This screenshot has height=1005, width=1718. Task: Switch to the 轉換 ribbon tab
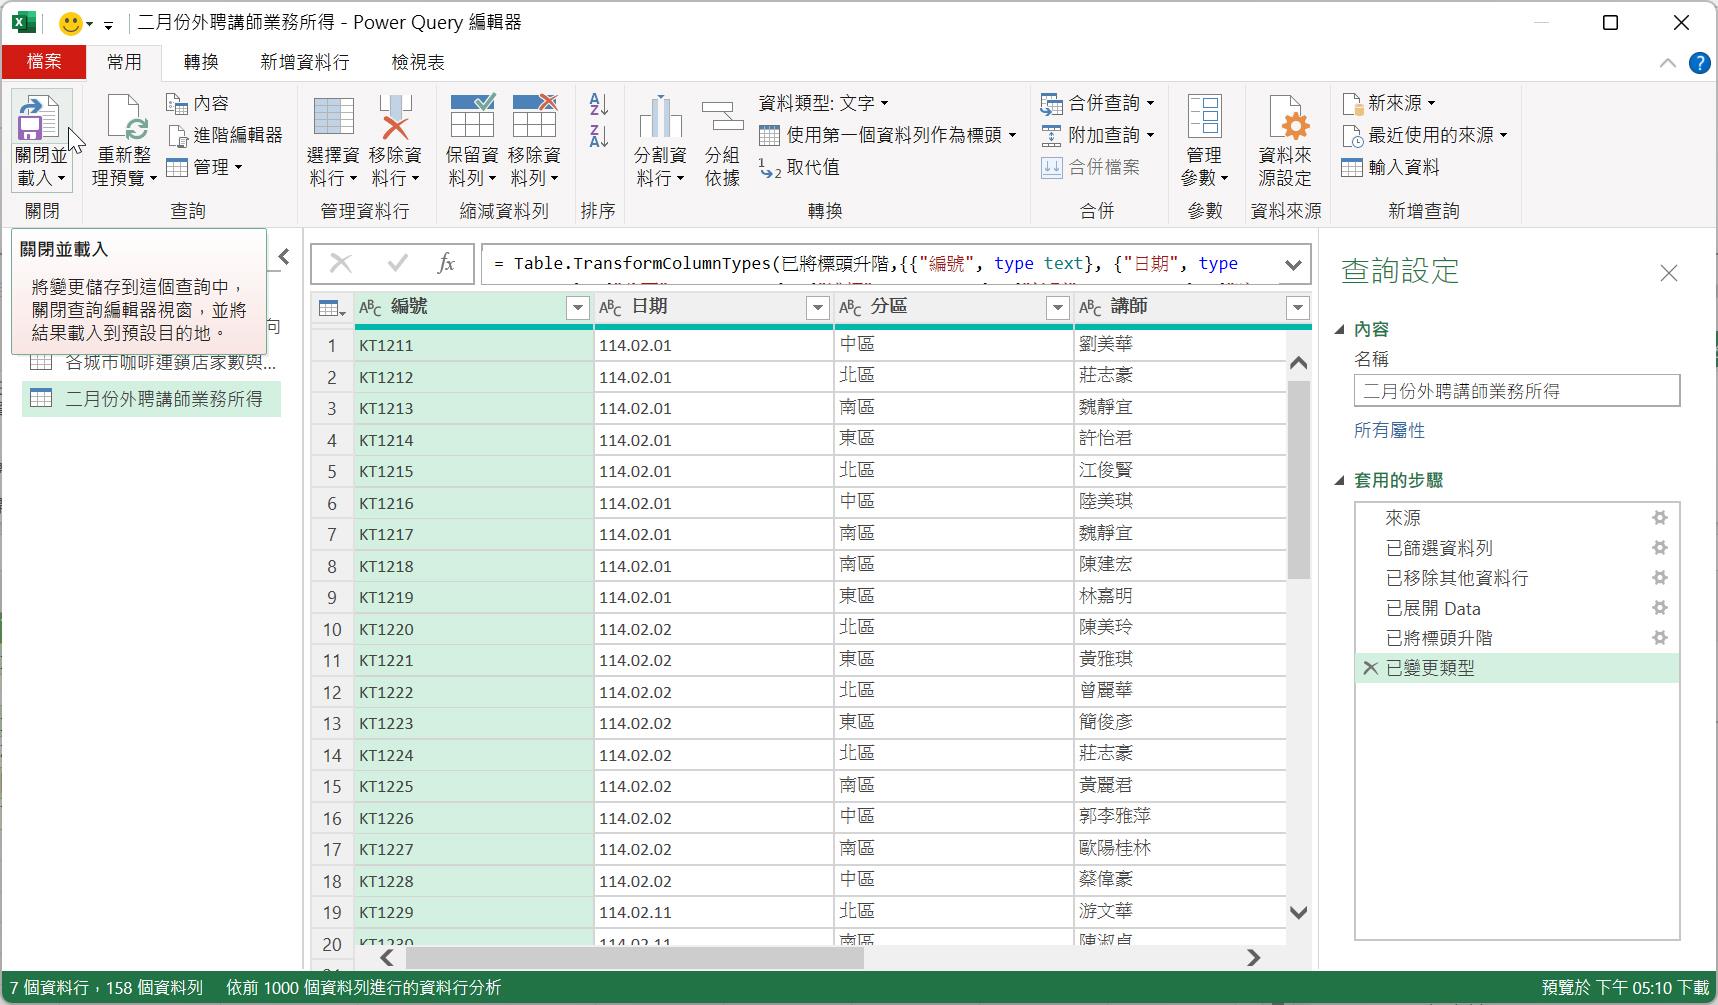(201, 62)
